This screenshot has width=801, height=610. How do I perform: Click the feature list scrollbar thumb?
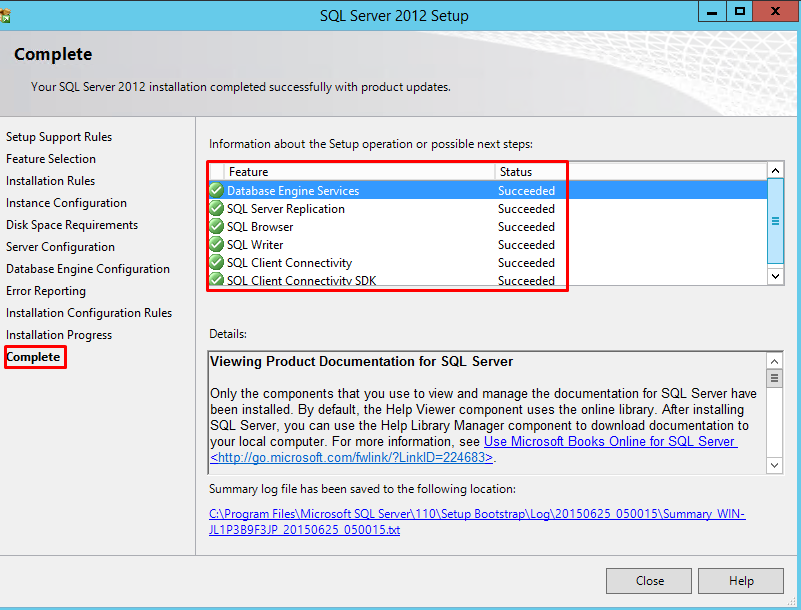click(775, 221)
